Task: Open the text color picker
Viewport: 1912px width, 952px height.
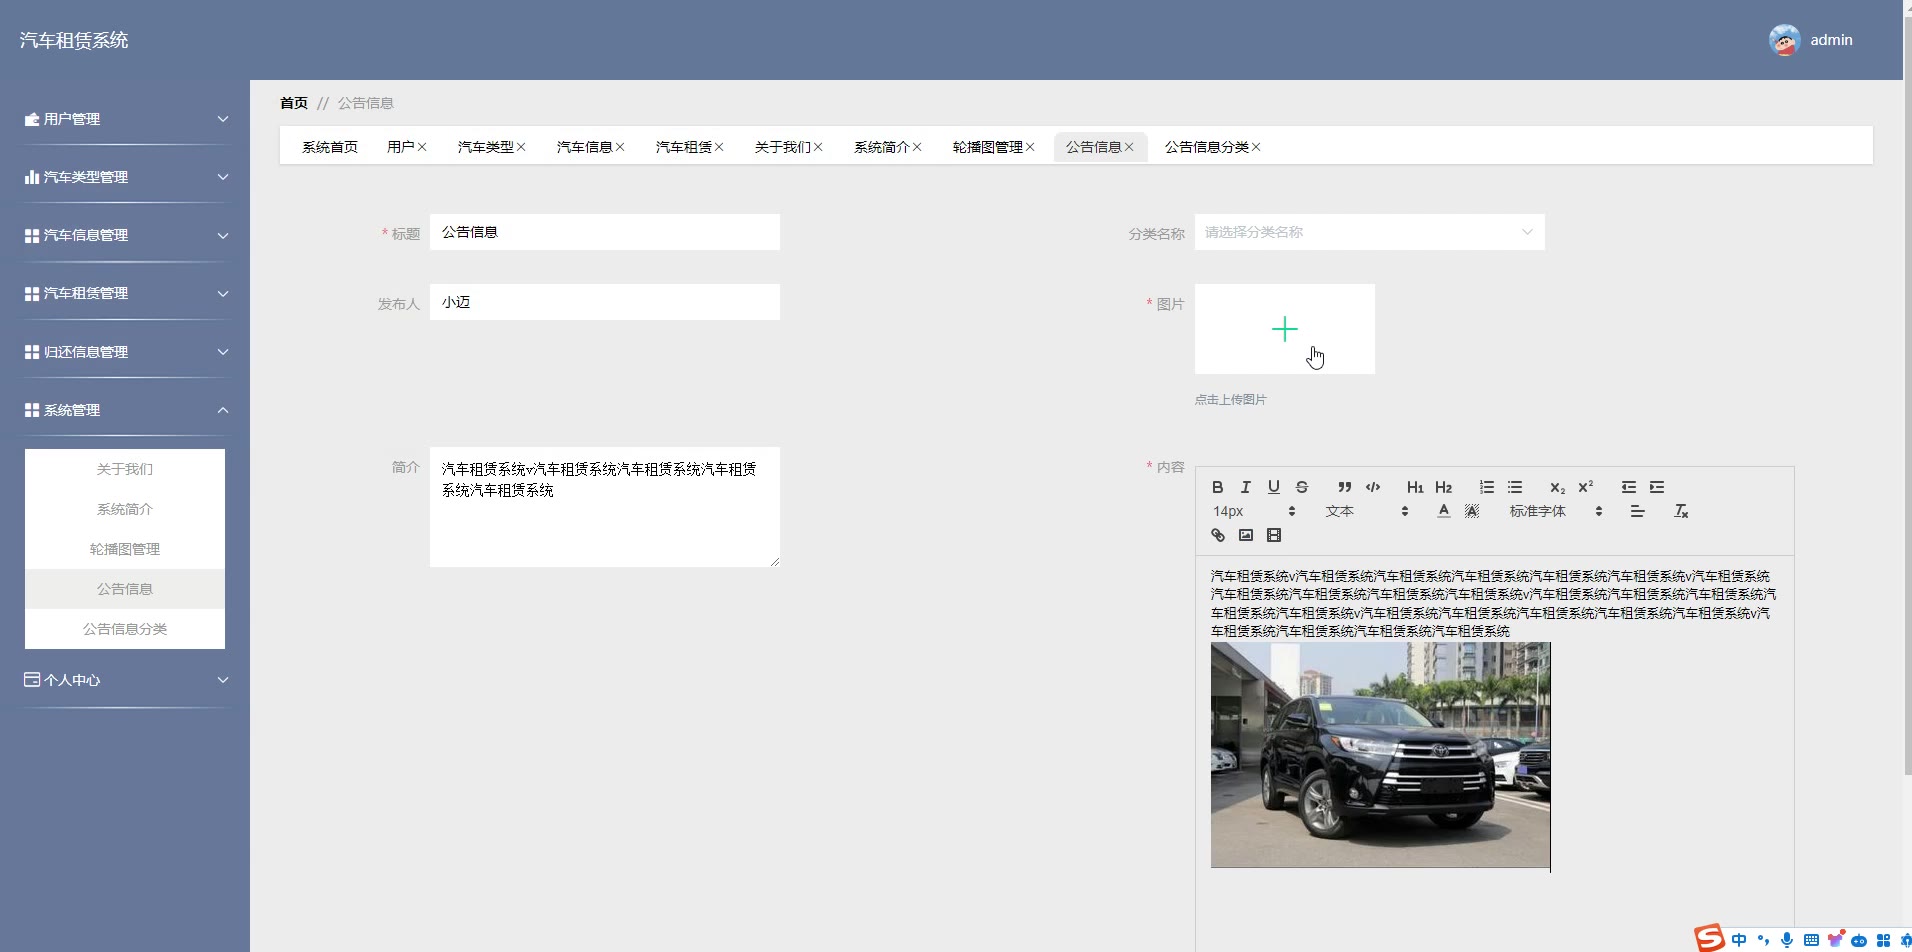Action: pyautogui.click(x=1443, y=511)
